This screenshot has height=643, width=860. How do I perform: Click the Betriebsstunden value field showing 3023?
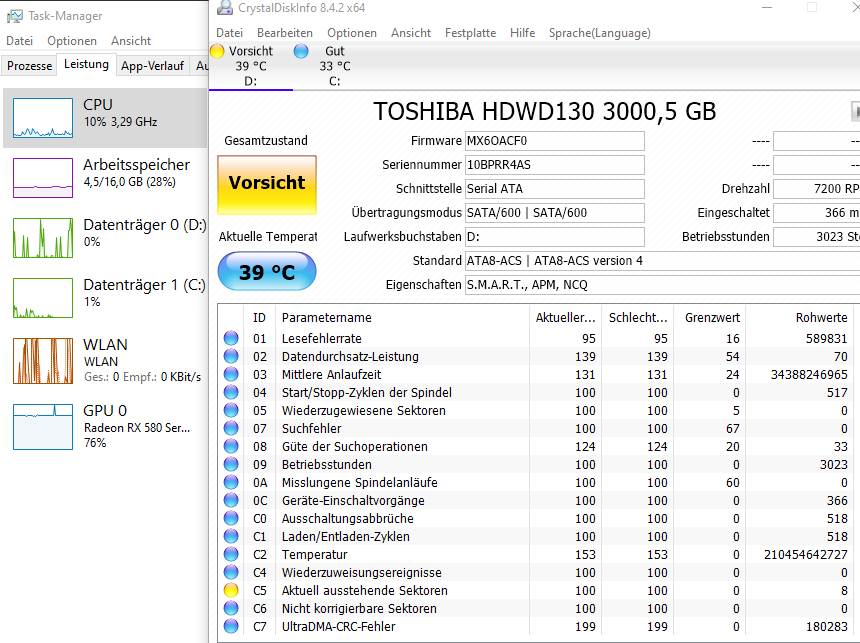point(817,237)
